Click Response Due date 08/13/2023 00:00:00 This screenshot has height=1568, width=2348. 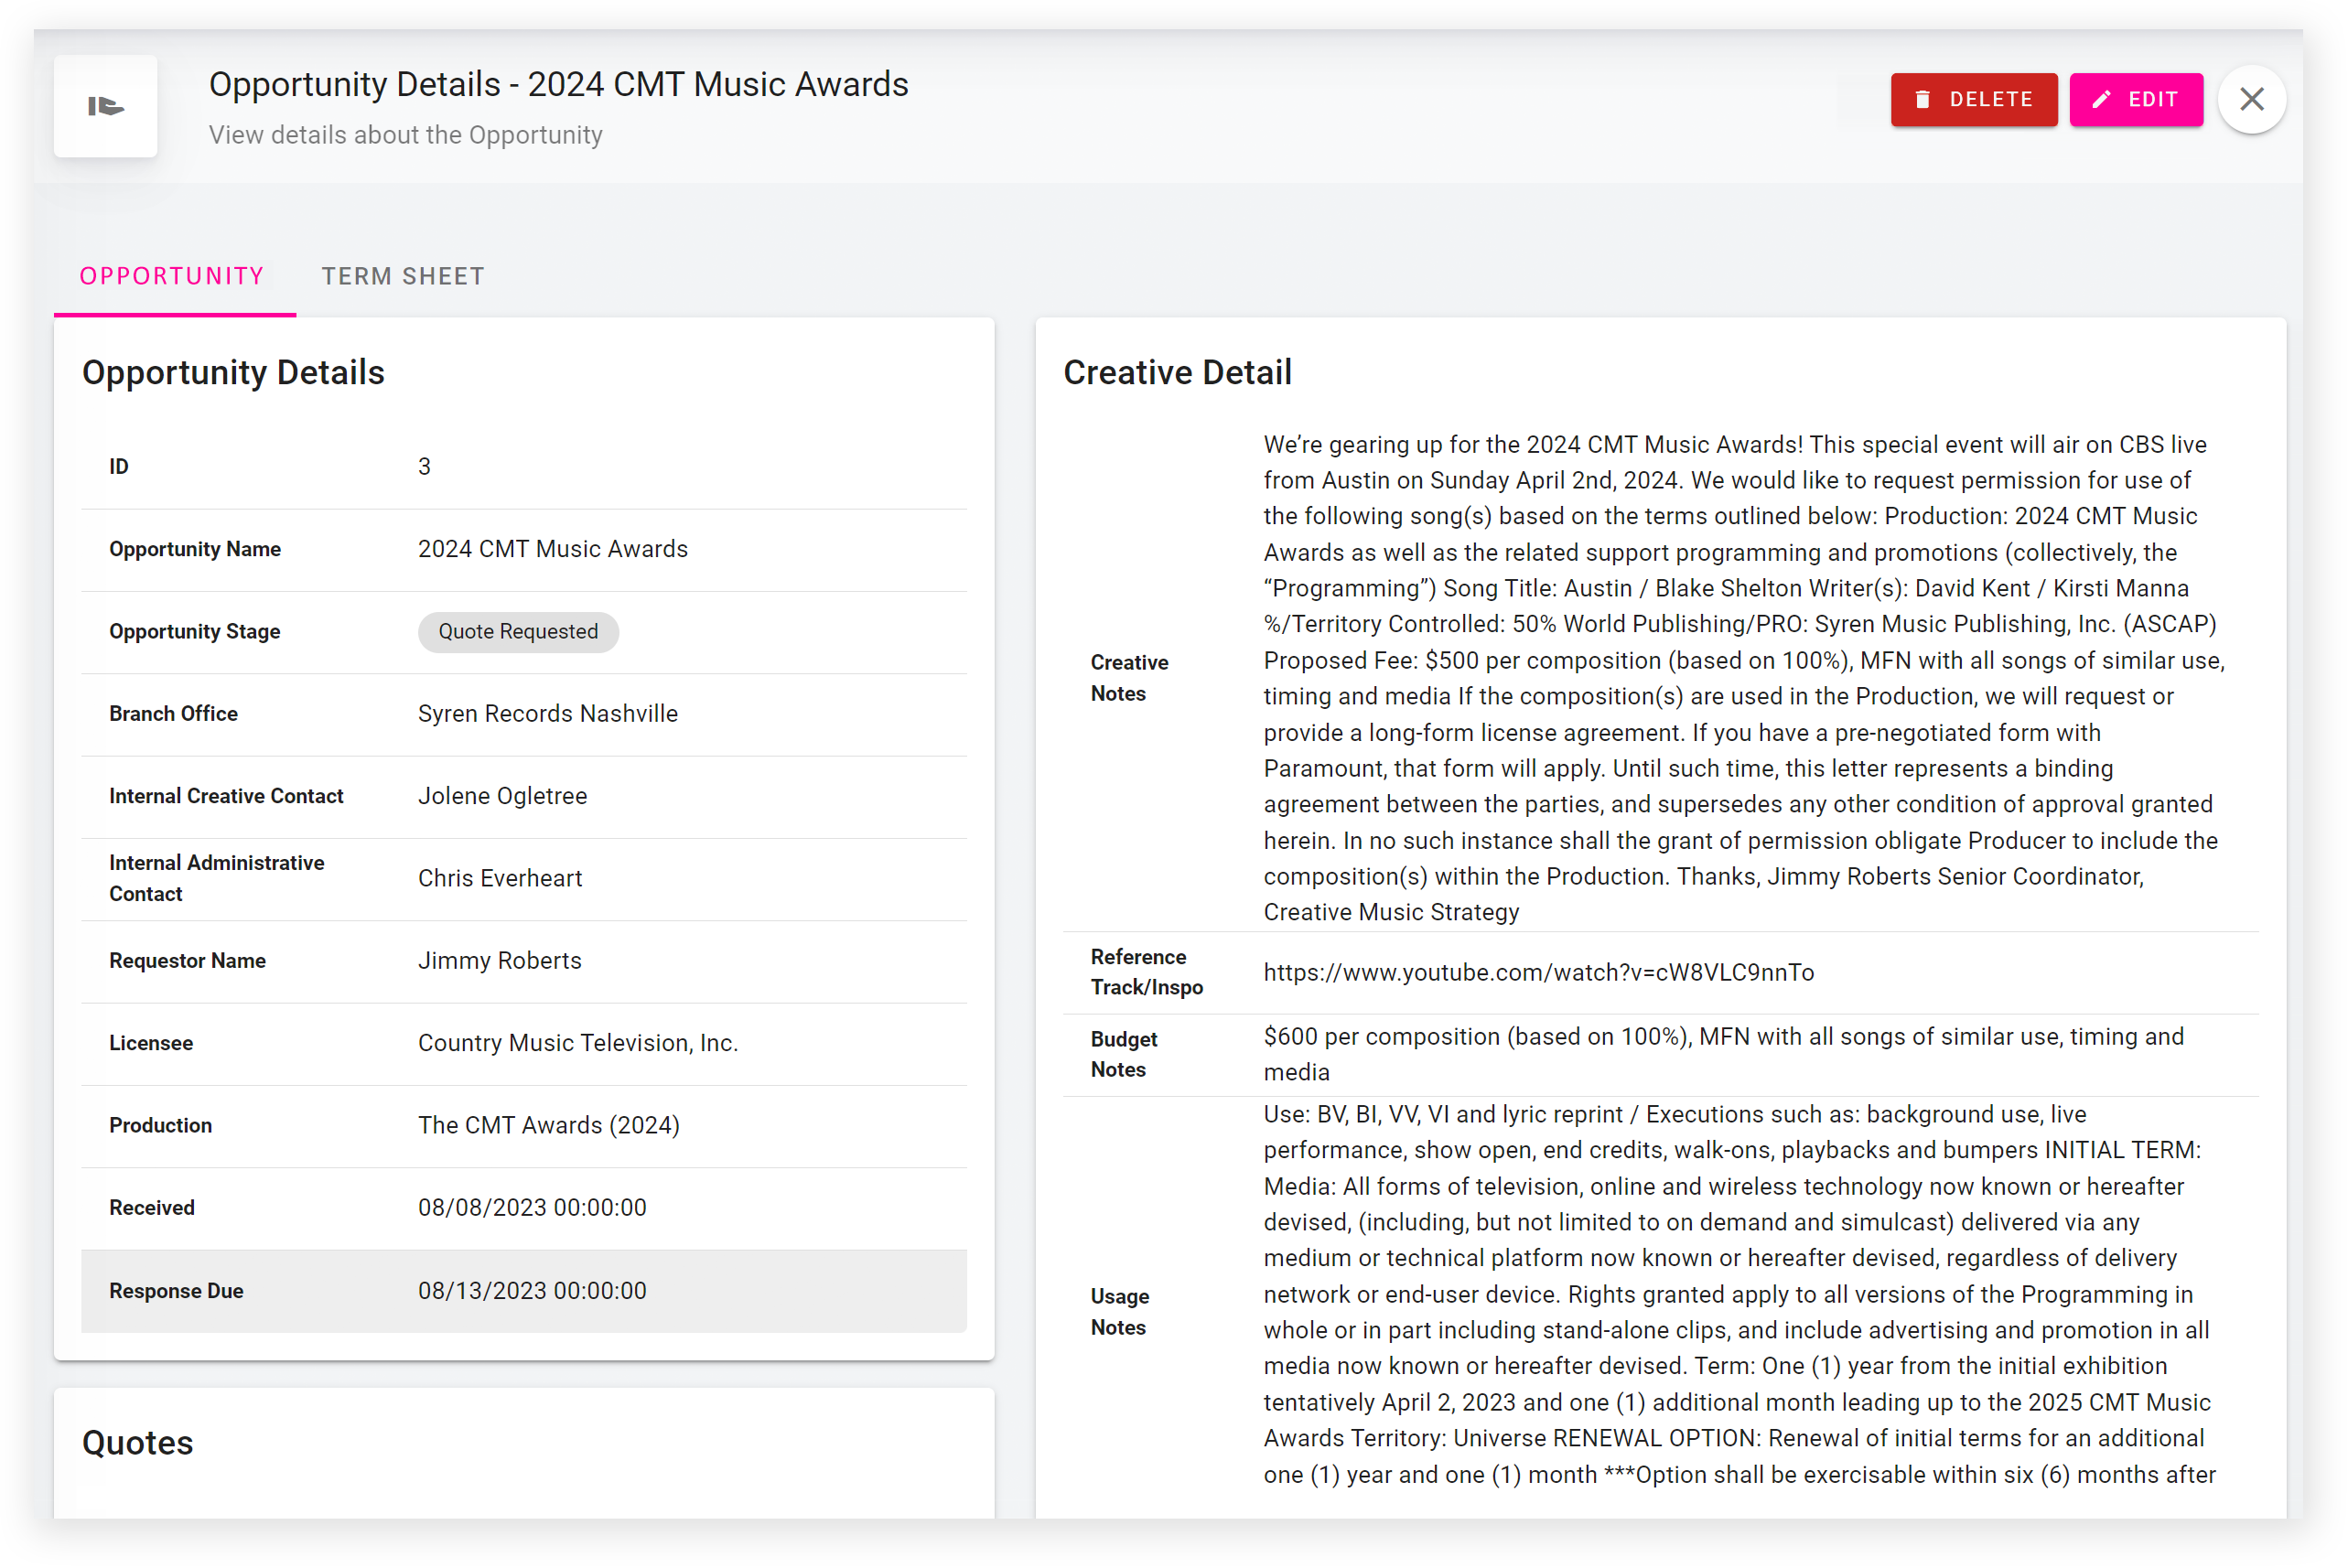pos(532,1290)
